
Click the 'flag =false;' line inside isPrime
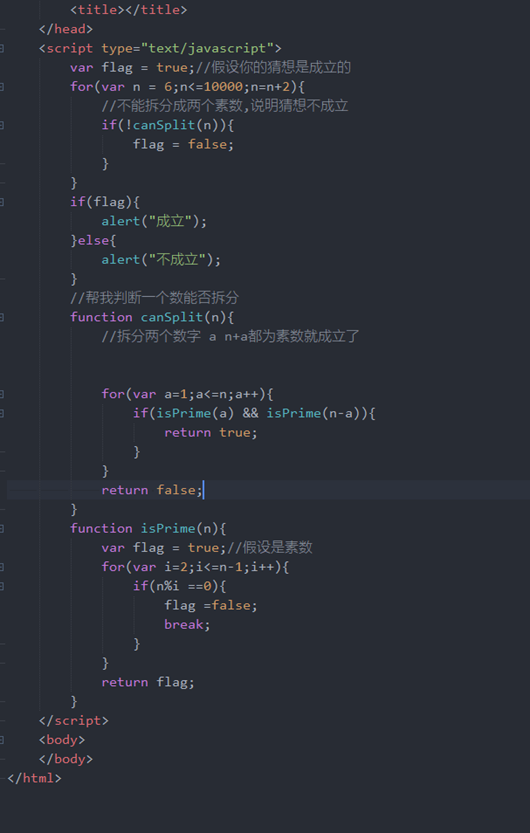[x=211, y=605]
